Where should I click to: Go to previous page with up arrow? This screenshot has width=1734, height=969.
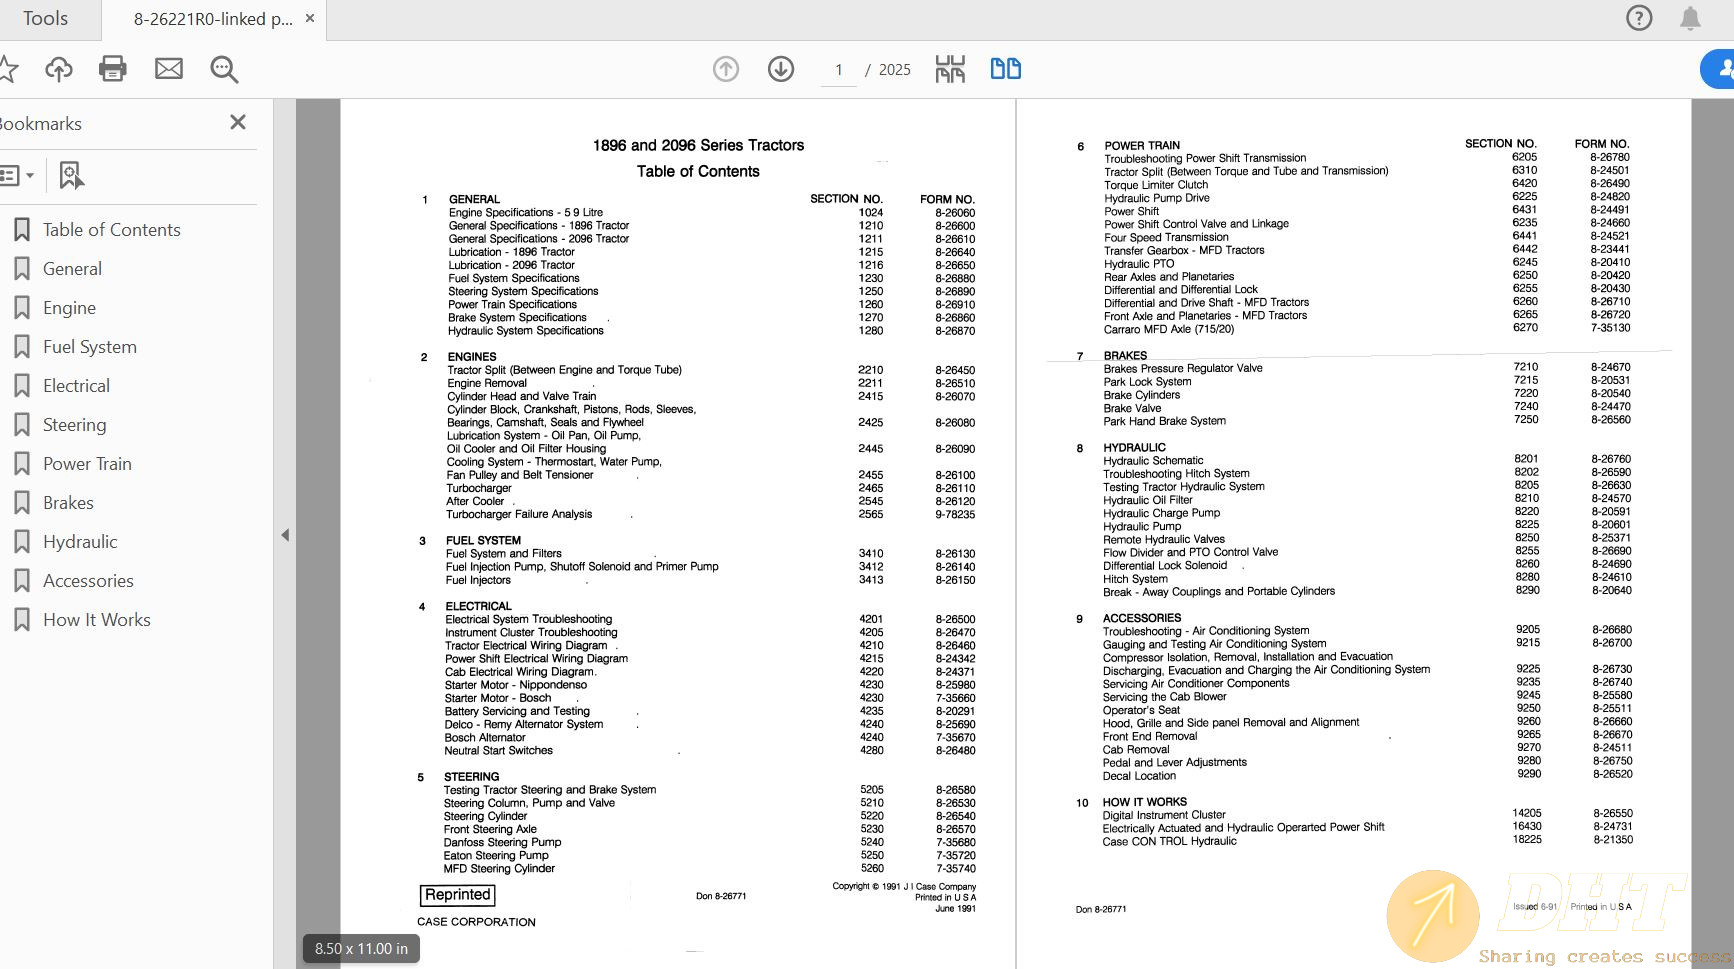pos(725,68)
